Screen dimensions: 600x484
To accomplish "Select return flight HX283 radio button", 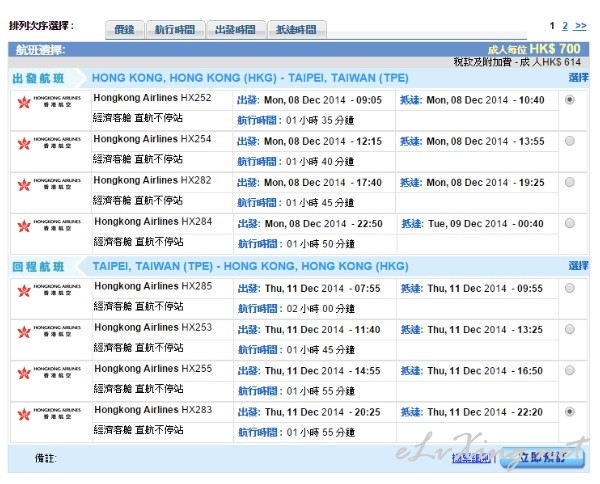I will click(x=569, y=412).
